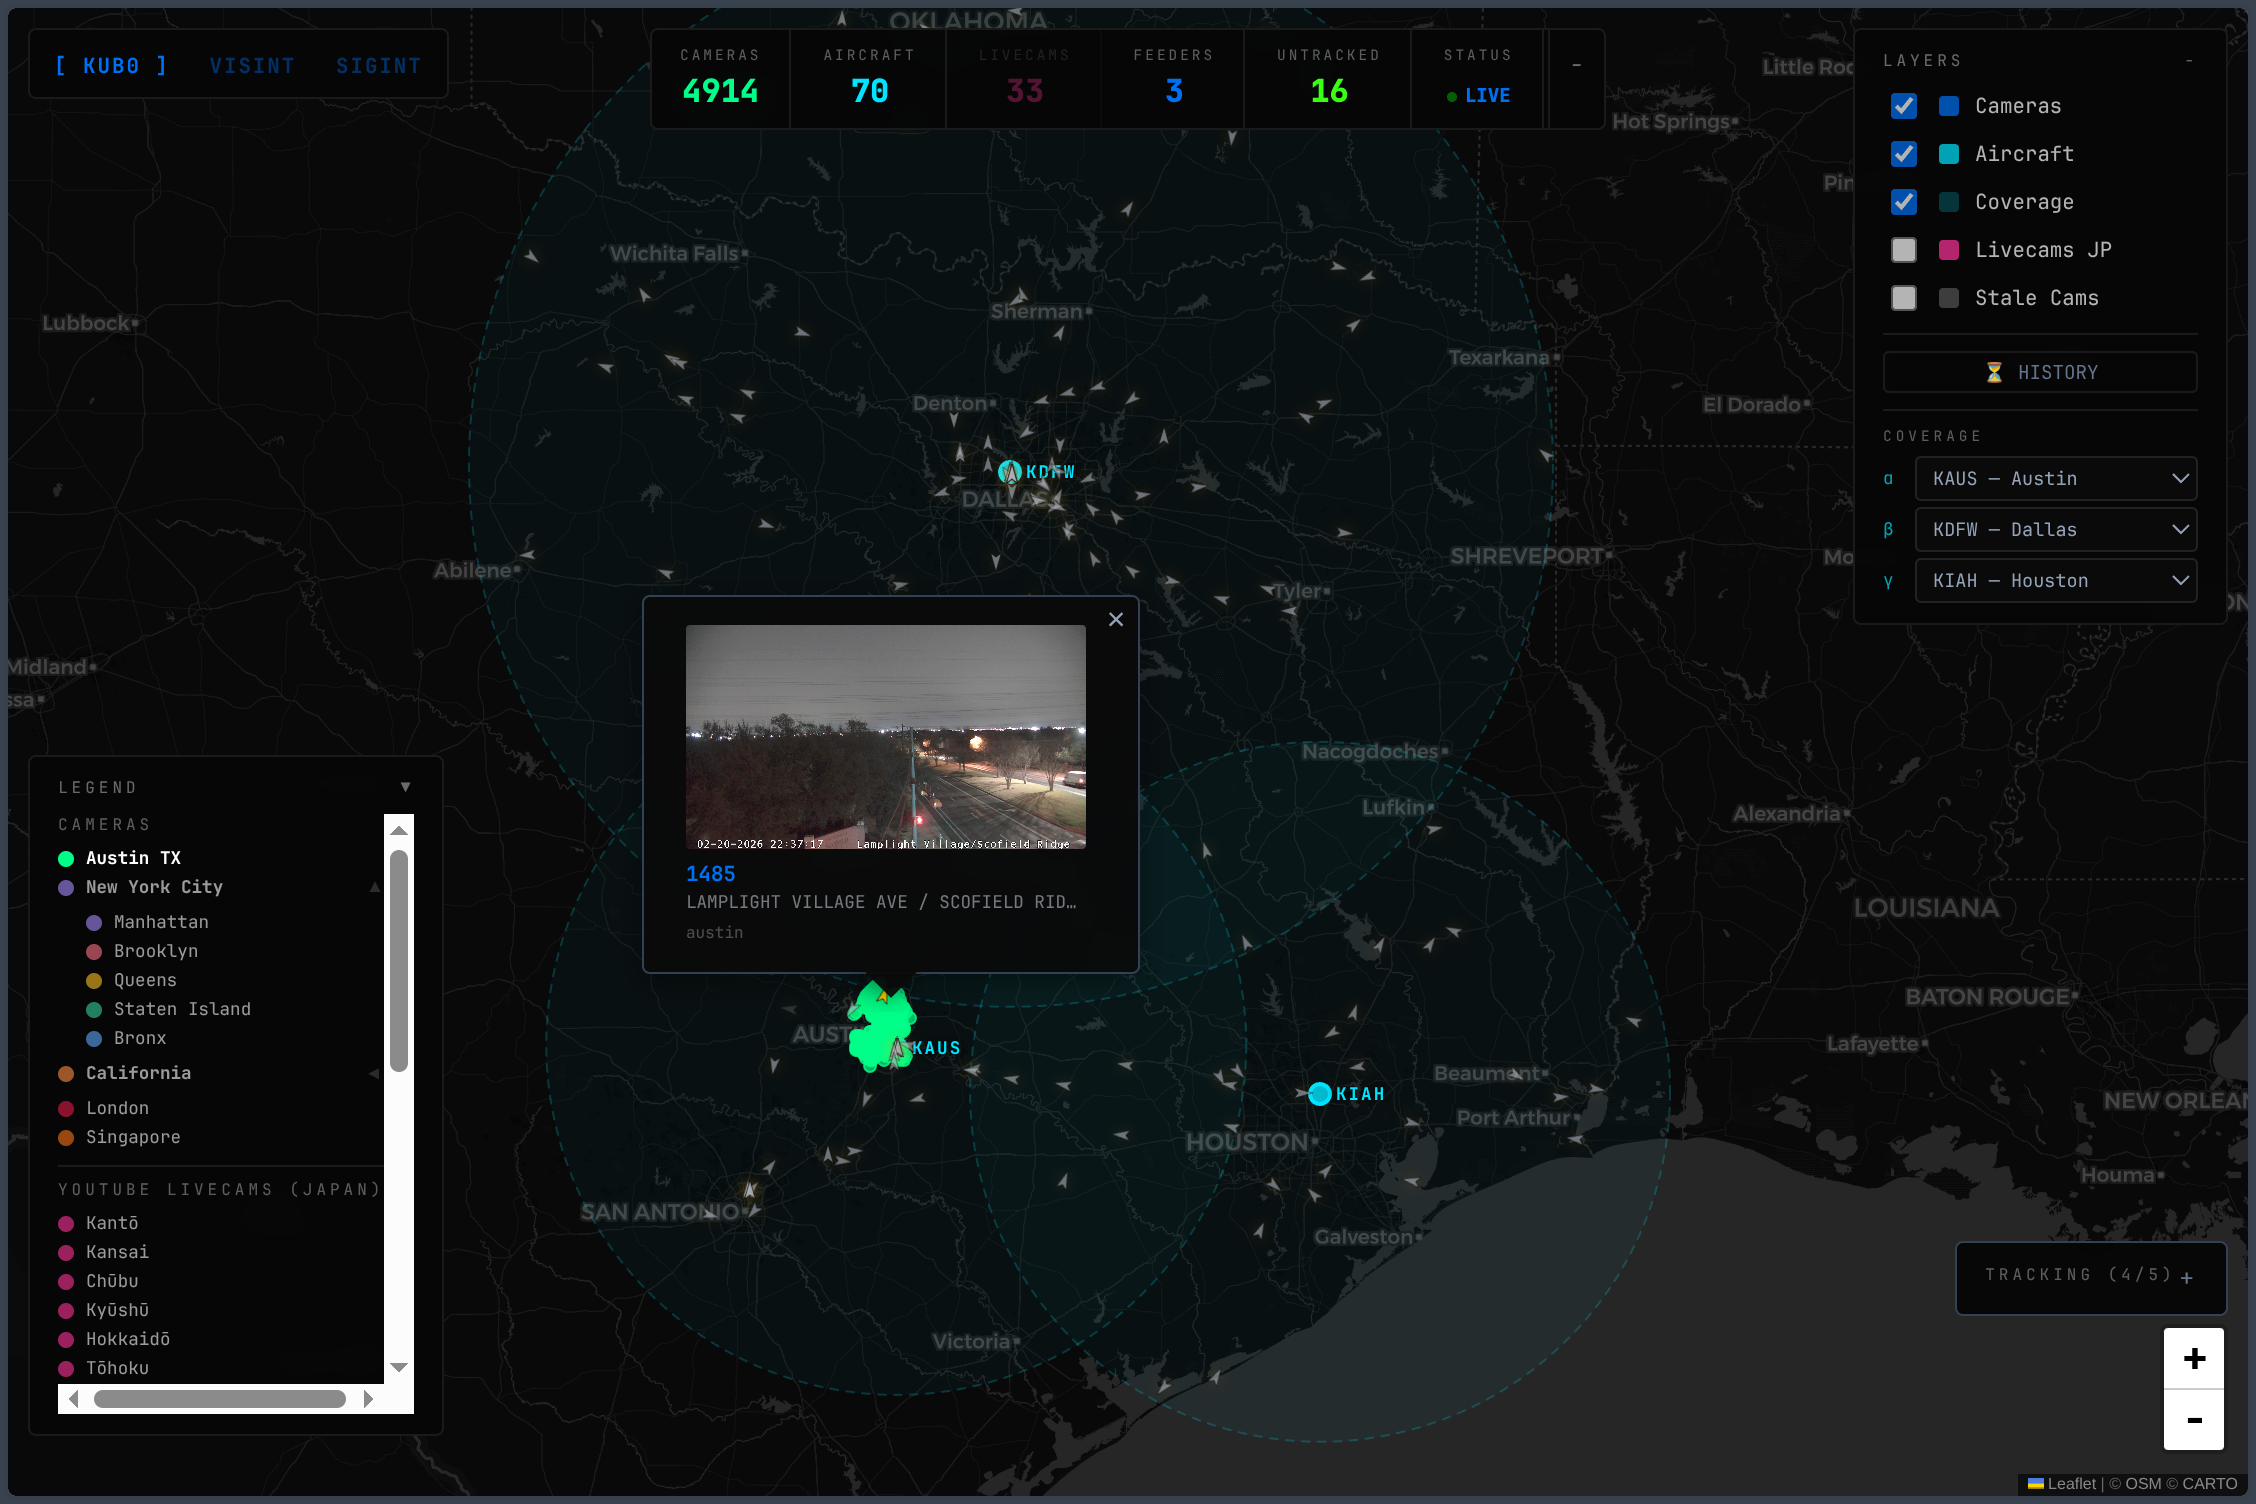Open the History button
The width and height of the screenshot is (2256, 1504).
(x=2040, y=372)
